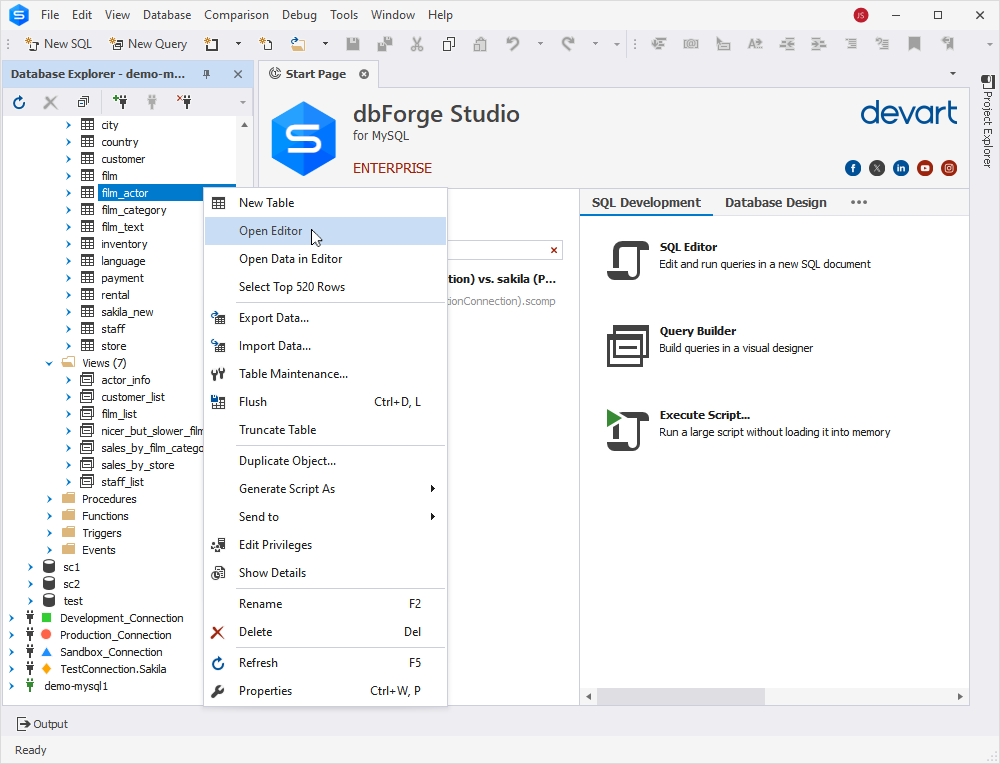Screen dimensions: 1000x764
Task: Open Devart's Facebook social icon
Action: pyautogui.click(x=853, y=168)
